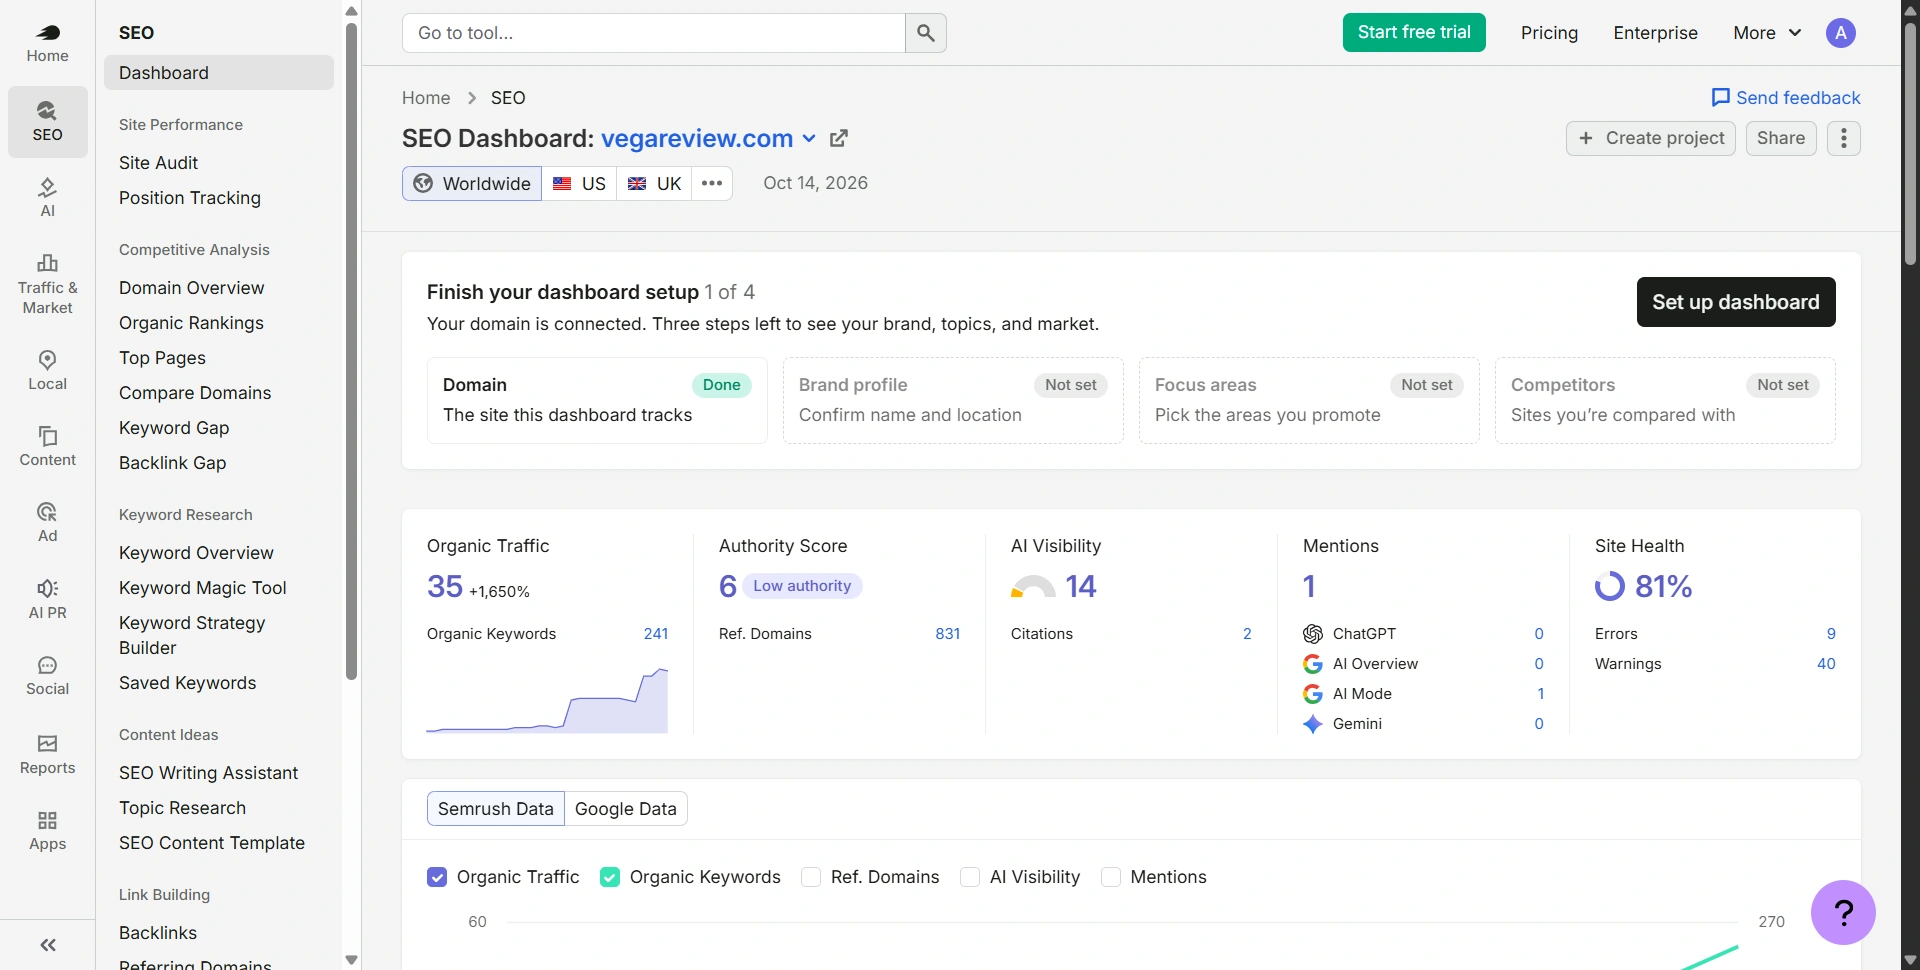Open the user avatar A
Viewport: 1920px width, 970px height.
(1840, 33)
